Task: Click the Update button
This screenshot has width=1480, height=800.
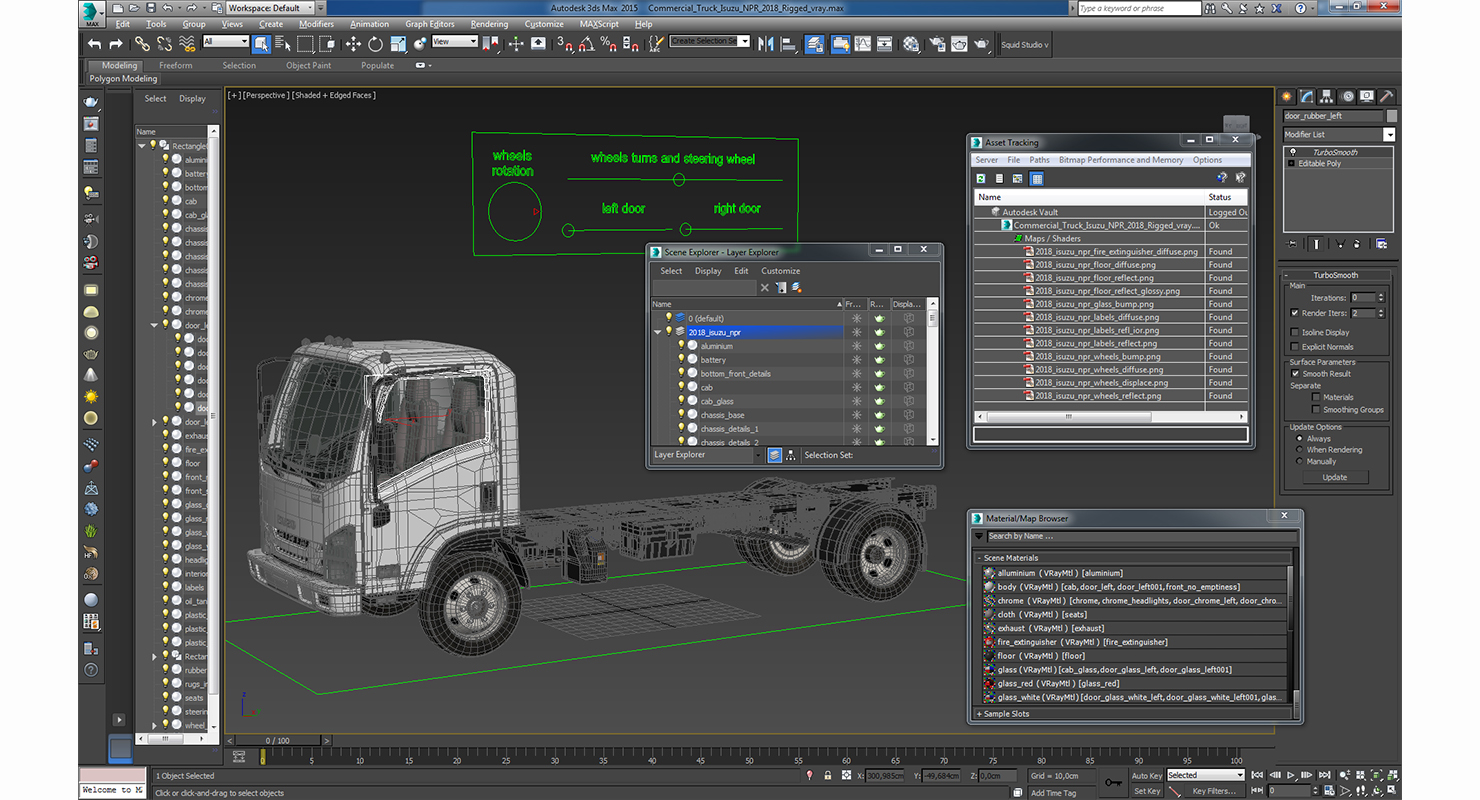Action: click(x=1335, y=477)
